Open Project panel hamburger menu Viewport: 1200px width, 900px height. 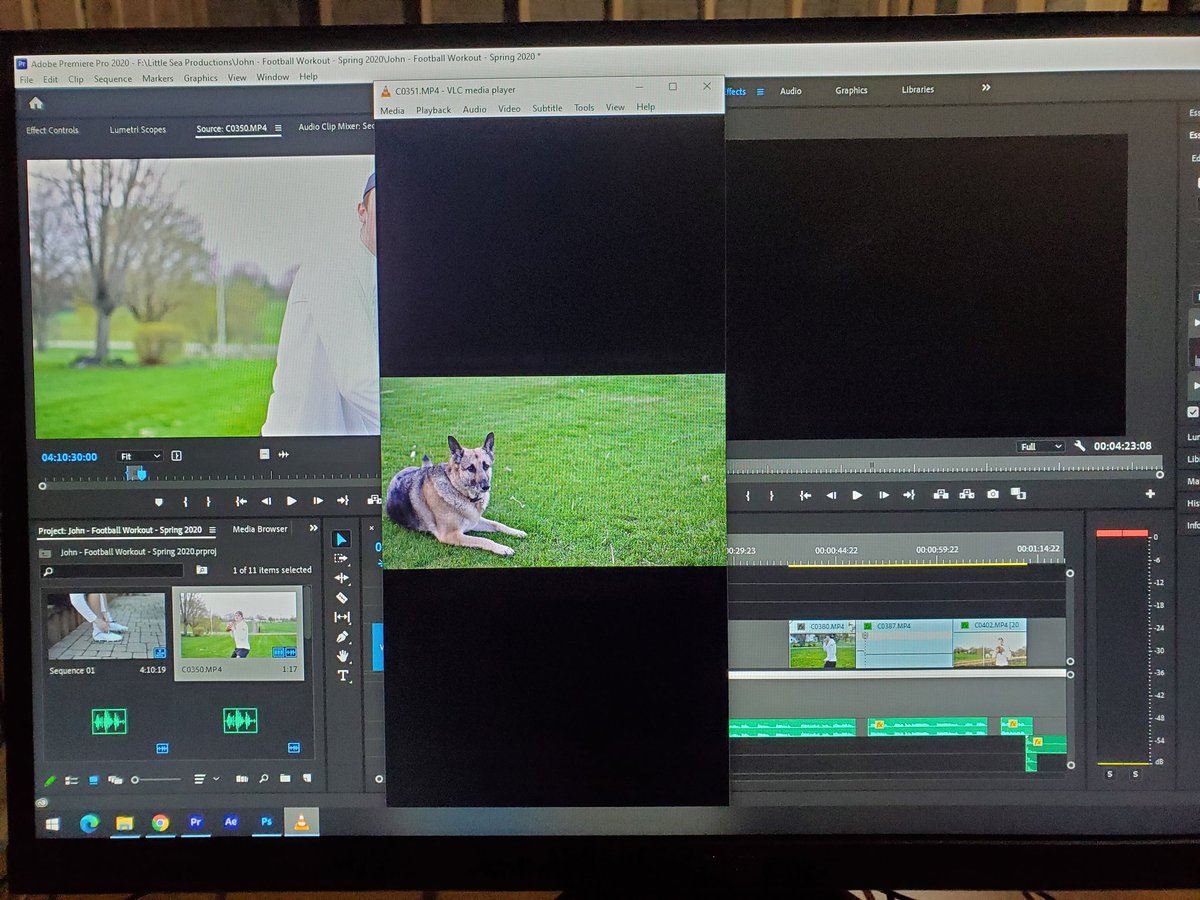[211, 530]
